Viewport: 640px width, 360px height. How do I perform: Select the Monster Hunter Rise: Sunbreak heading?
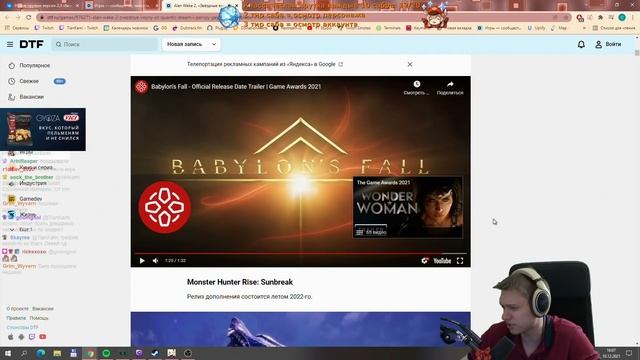tap(240, 282)
